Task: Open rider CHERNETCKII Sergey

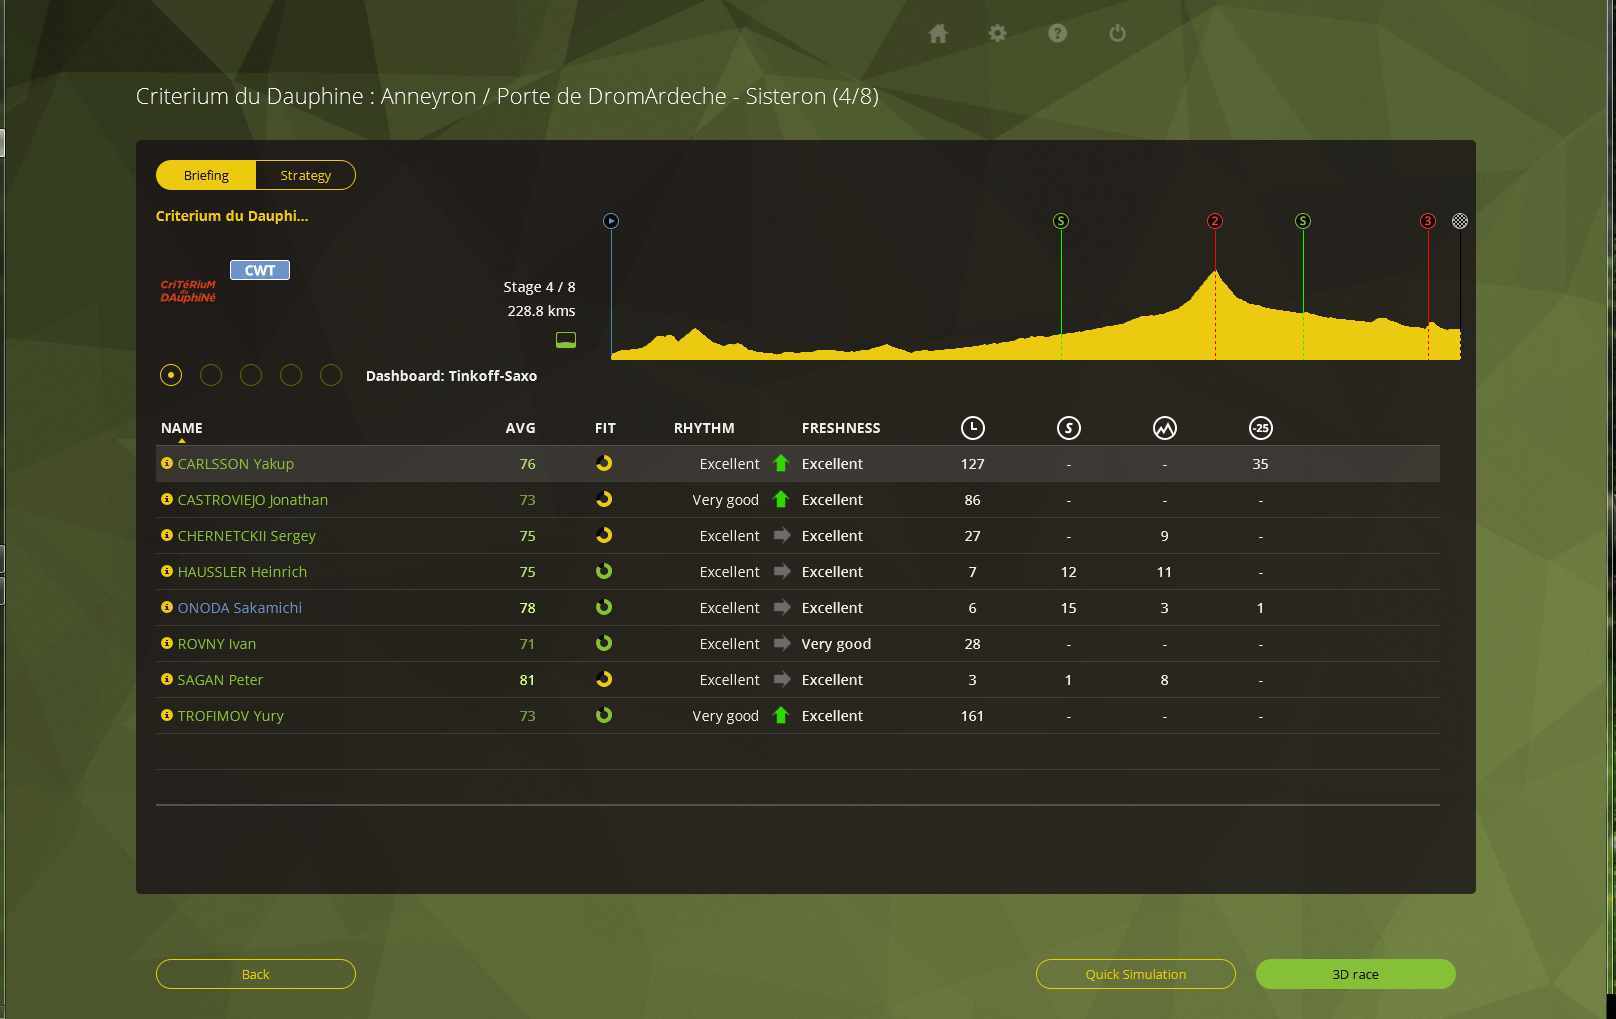Action: pyautogui.click(x=246, y=536)
